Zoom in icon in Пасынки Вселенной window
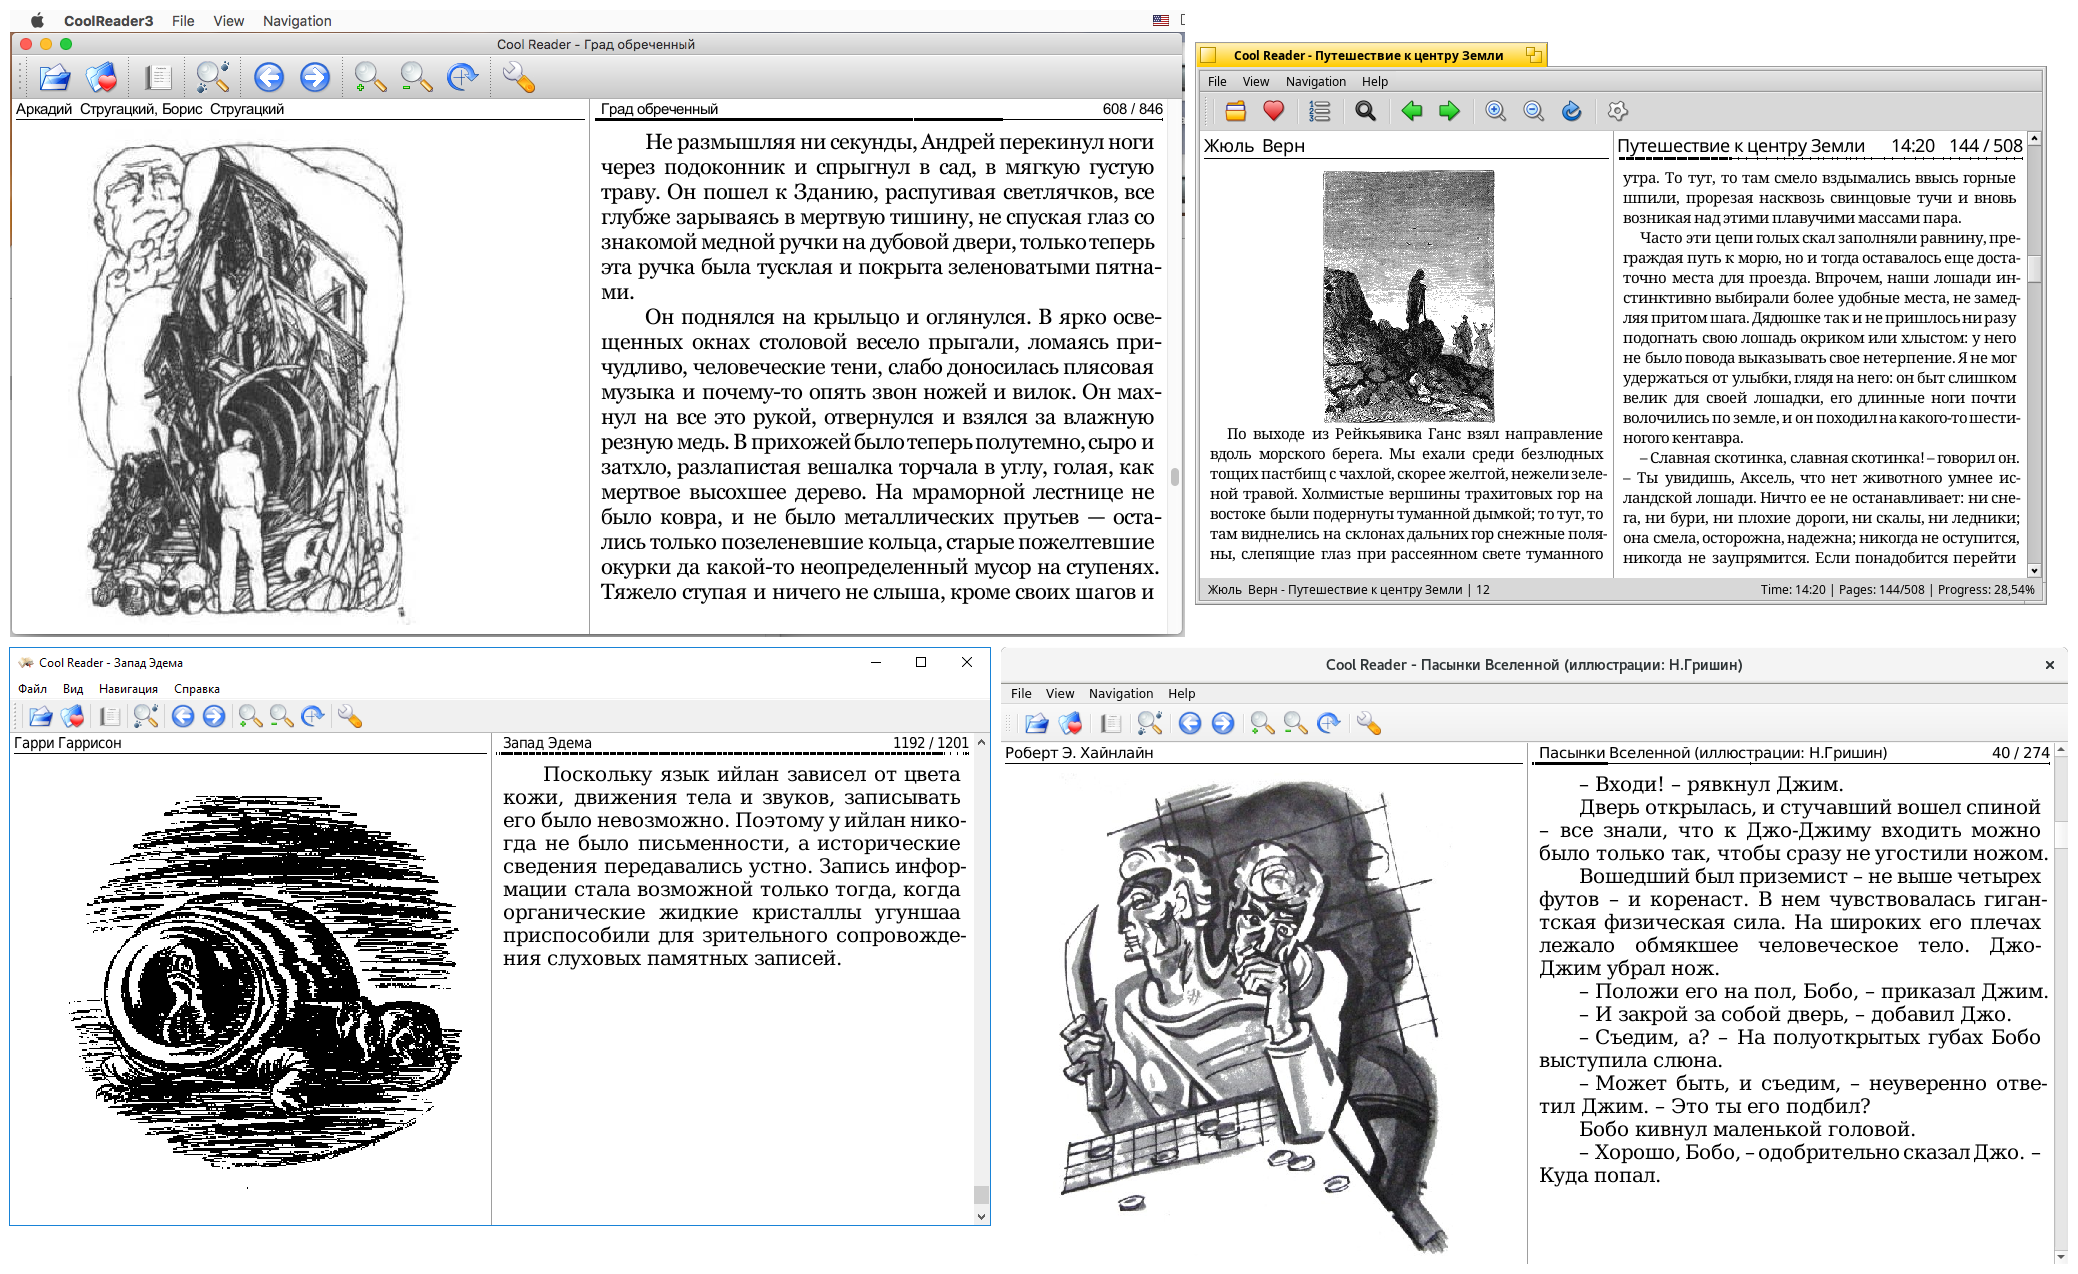The image size is (2078, 1274). click(1262, 723)
